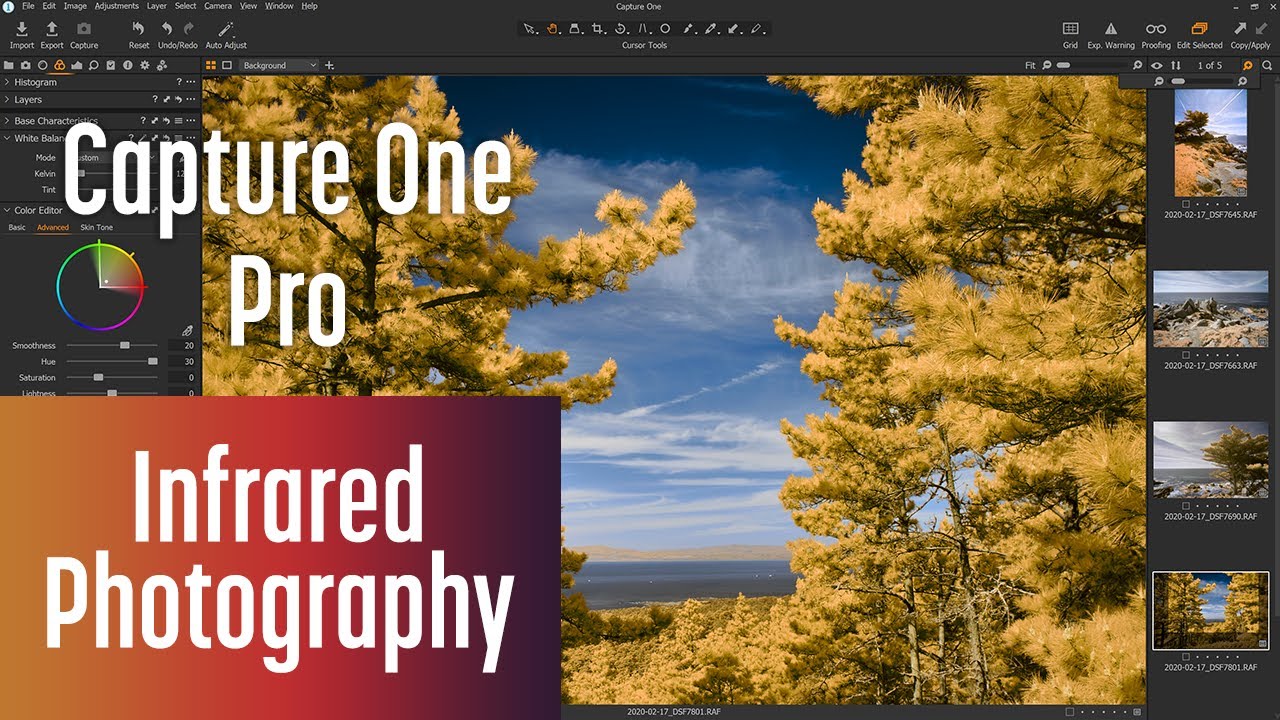The height and width of the screenshot is (720, 1280).
Task: Click the color editor eyedropper picker
Action: click(186, 330)
